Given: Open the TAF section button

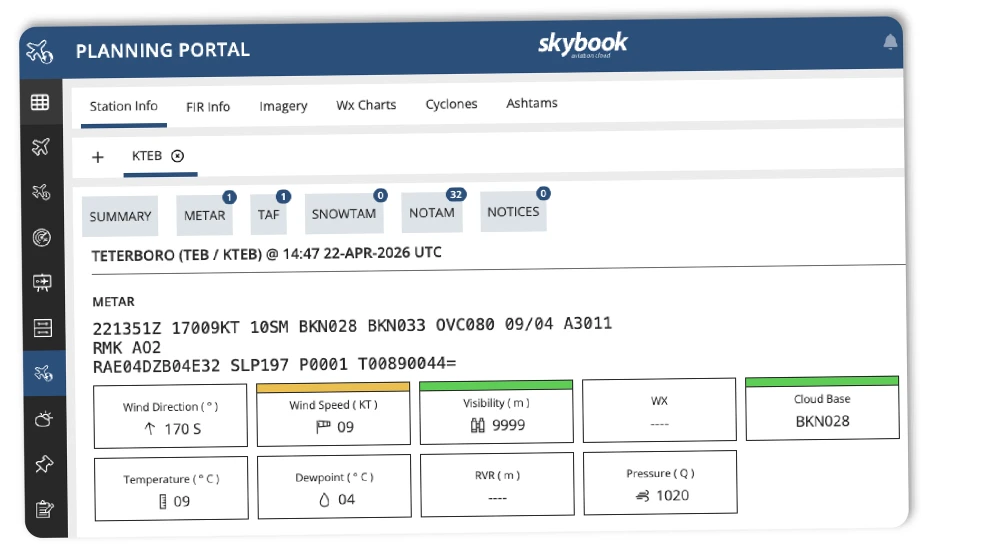Looking at the screenshot, I should [268, 215].
